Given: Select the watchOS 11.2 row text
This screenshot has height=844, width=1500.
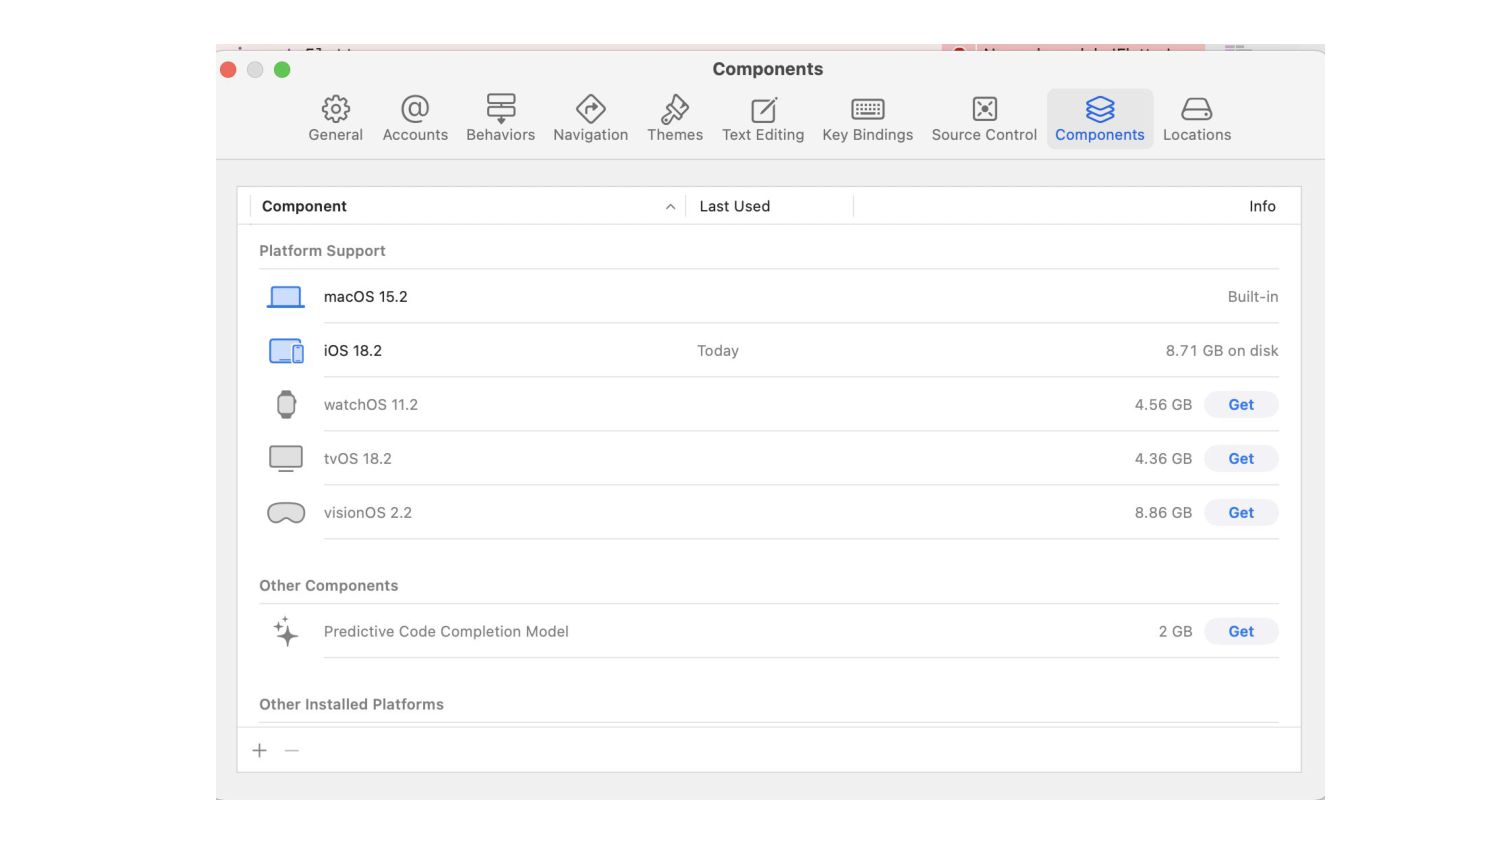Looking at the screenshot, I should [371, 405].
